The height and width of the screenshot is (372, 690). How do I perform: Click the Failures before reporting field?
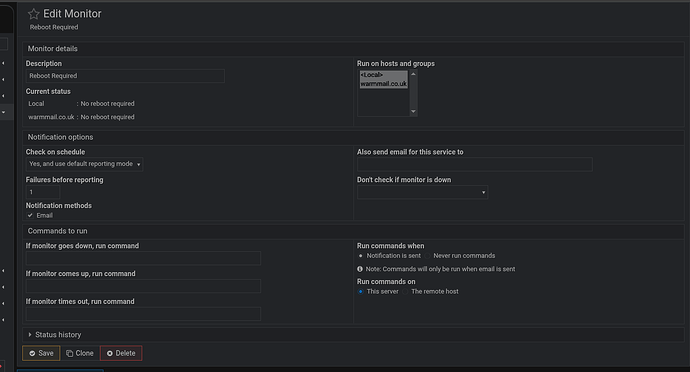point(43,192)
